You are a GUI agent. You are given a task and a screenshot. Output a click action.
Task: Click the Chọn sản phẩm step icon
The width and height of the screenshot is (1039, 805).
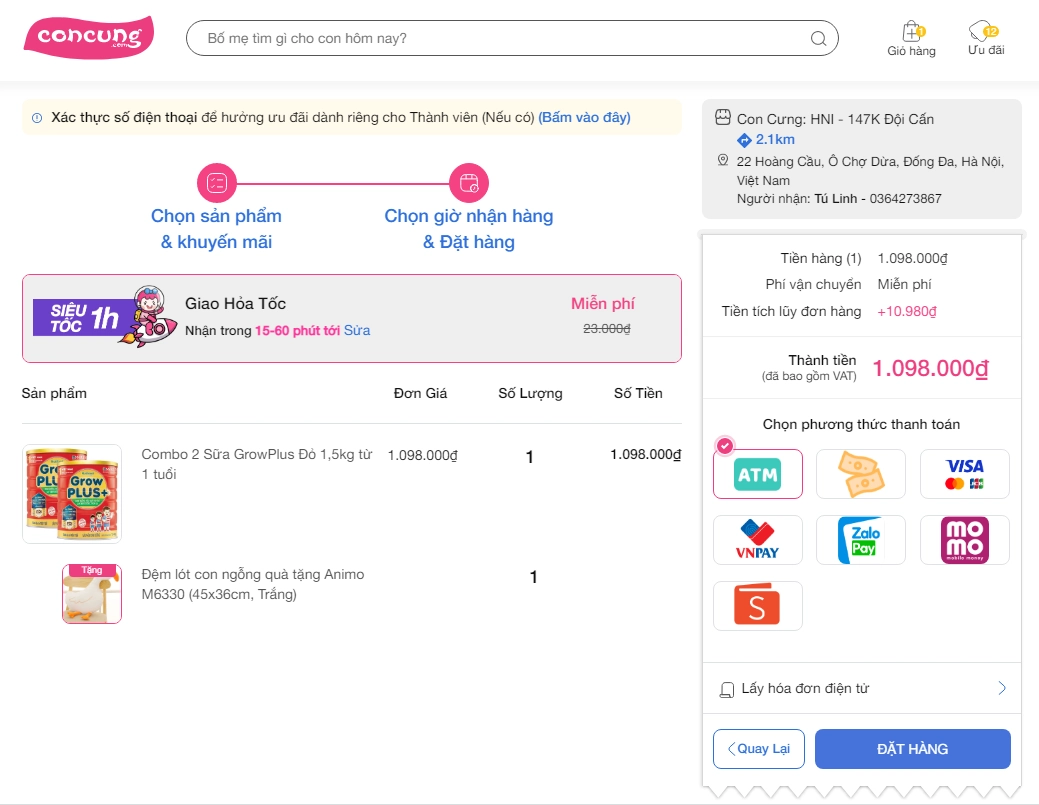pyautogui.click(x=217, y=183)
